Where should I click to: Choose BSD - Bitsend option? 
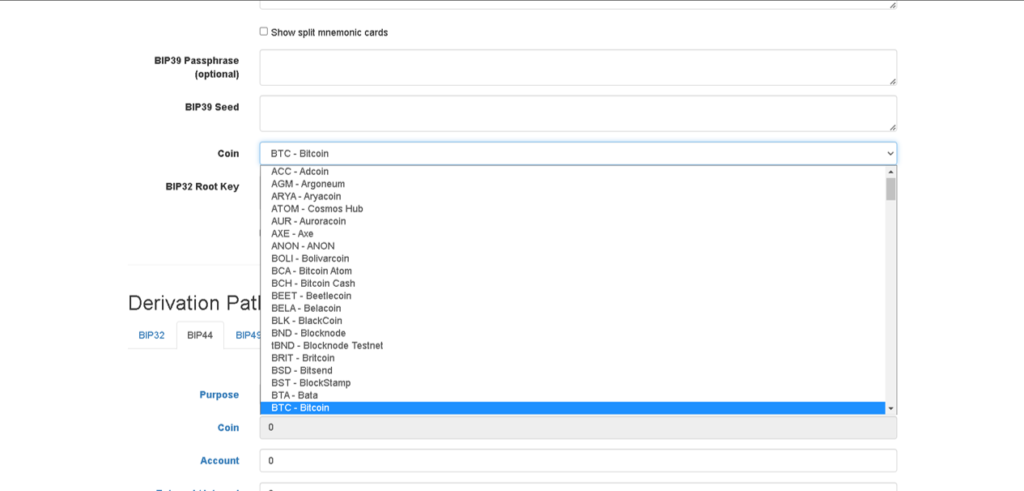[x=573, y=370]
